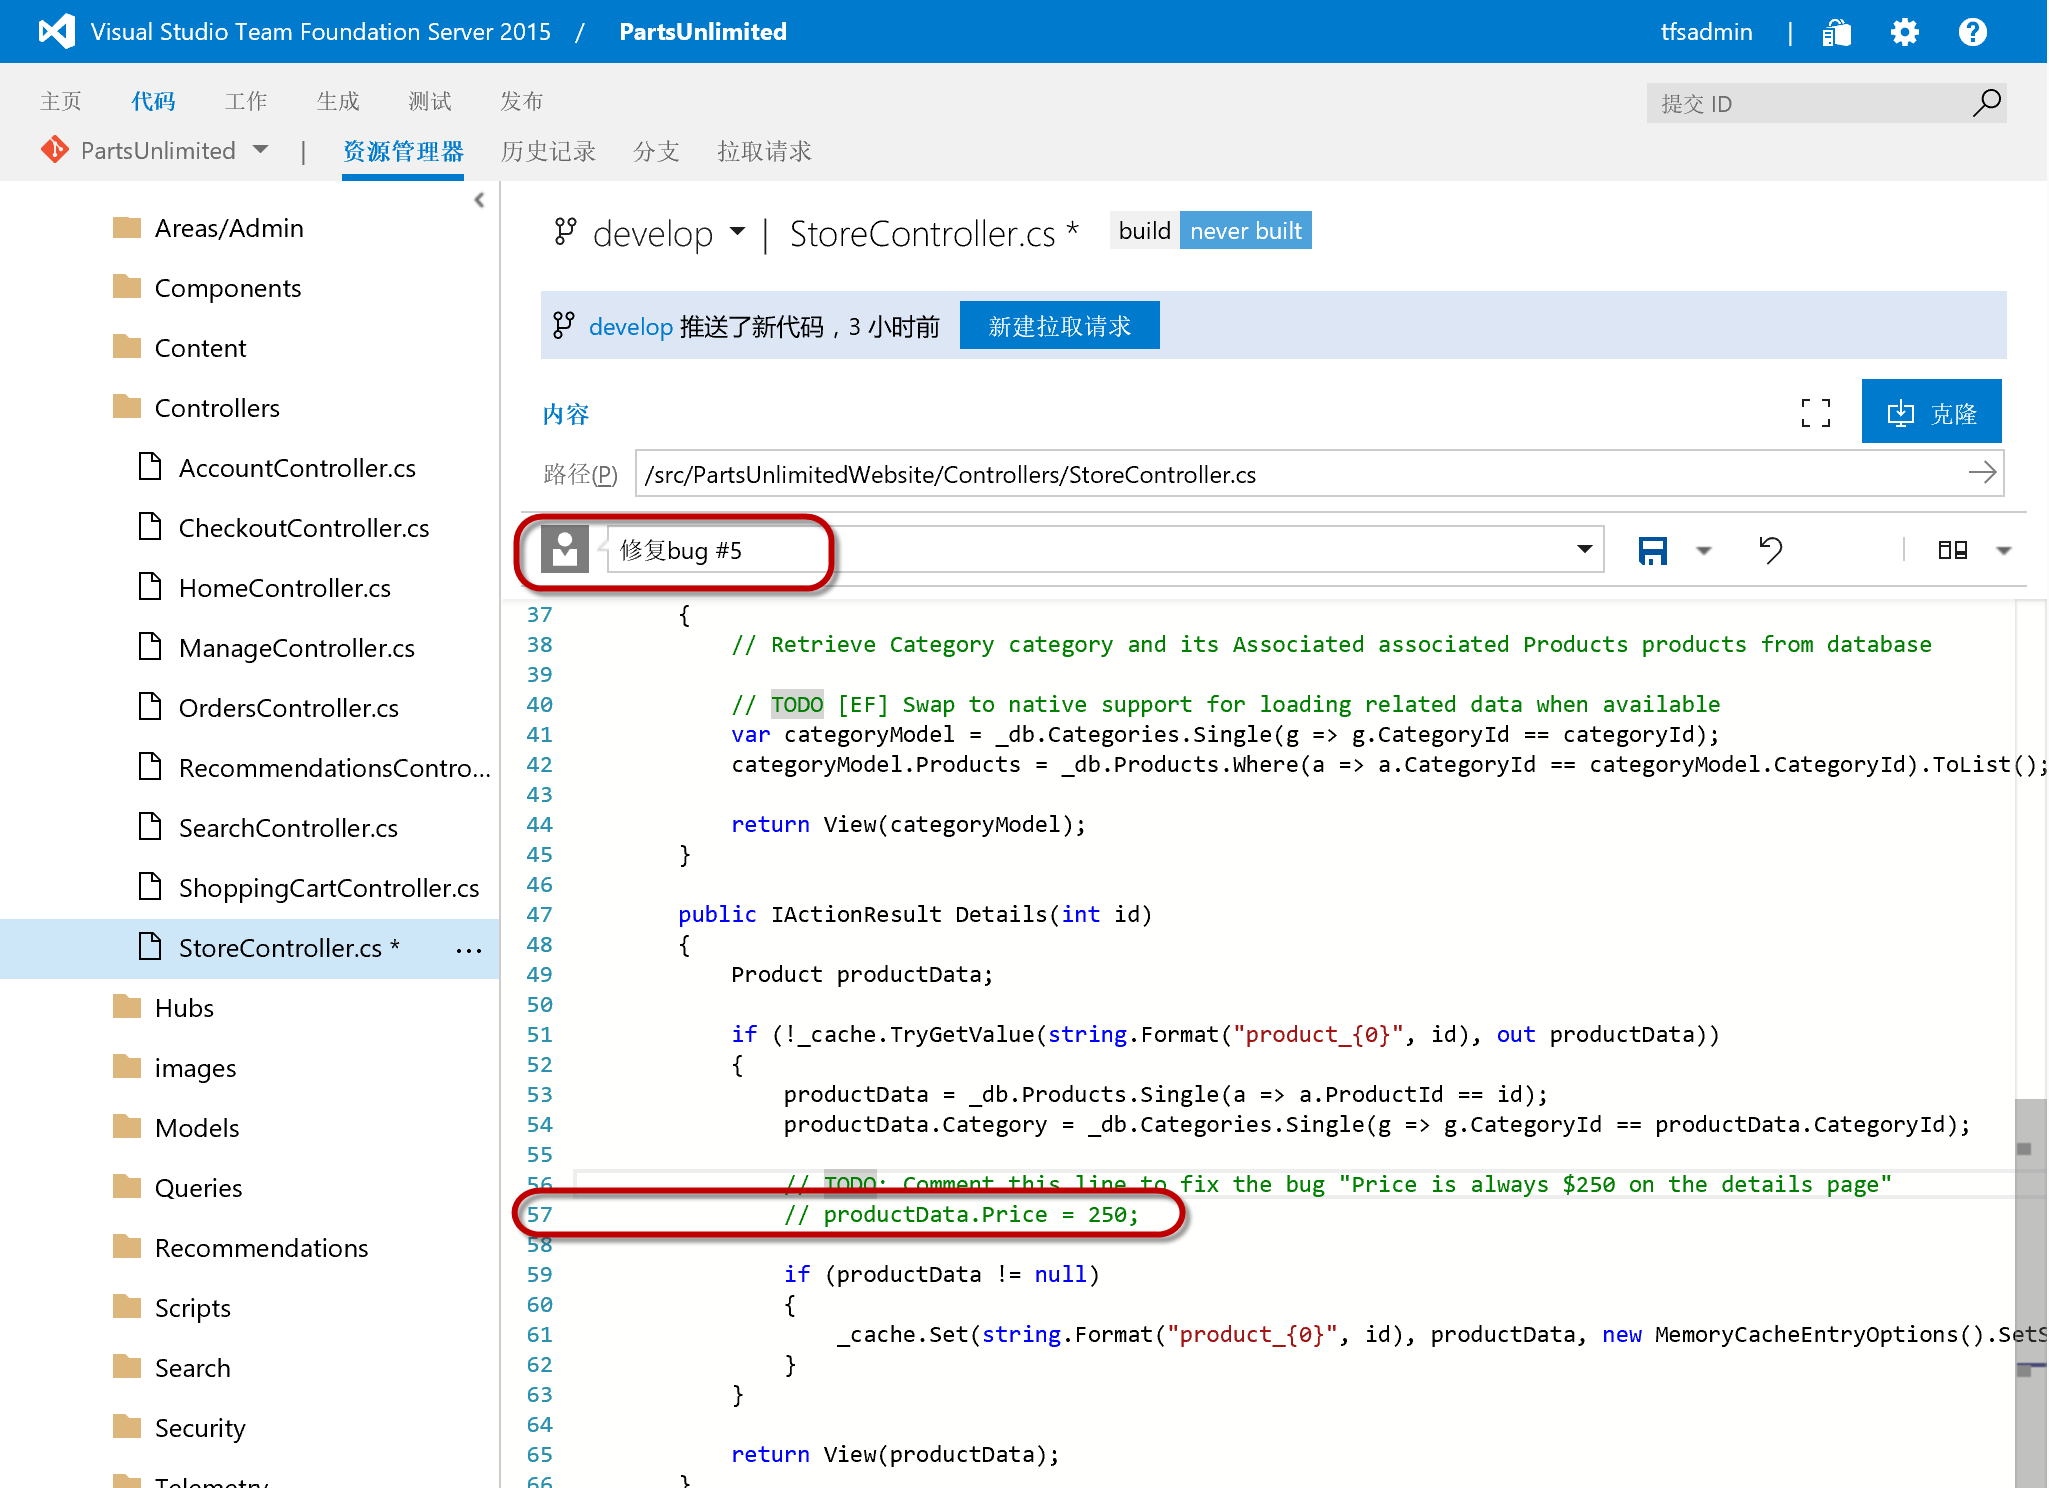
Task: Open the help question mark icon
Action: tap(1972, 32)
